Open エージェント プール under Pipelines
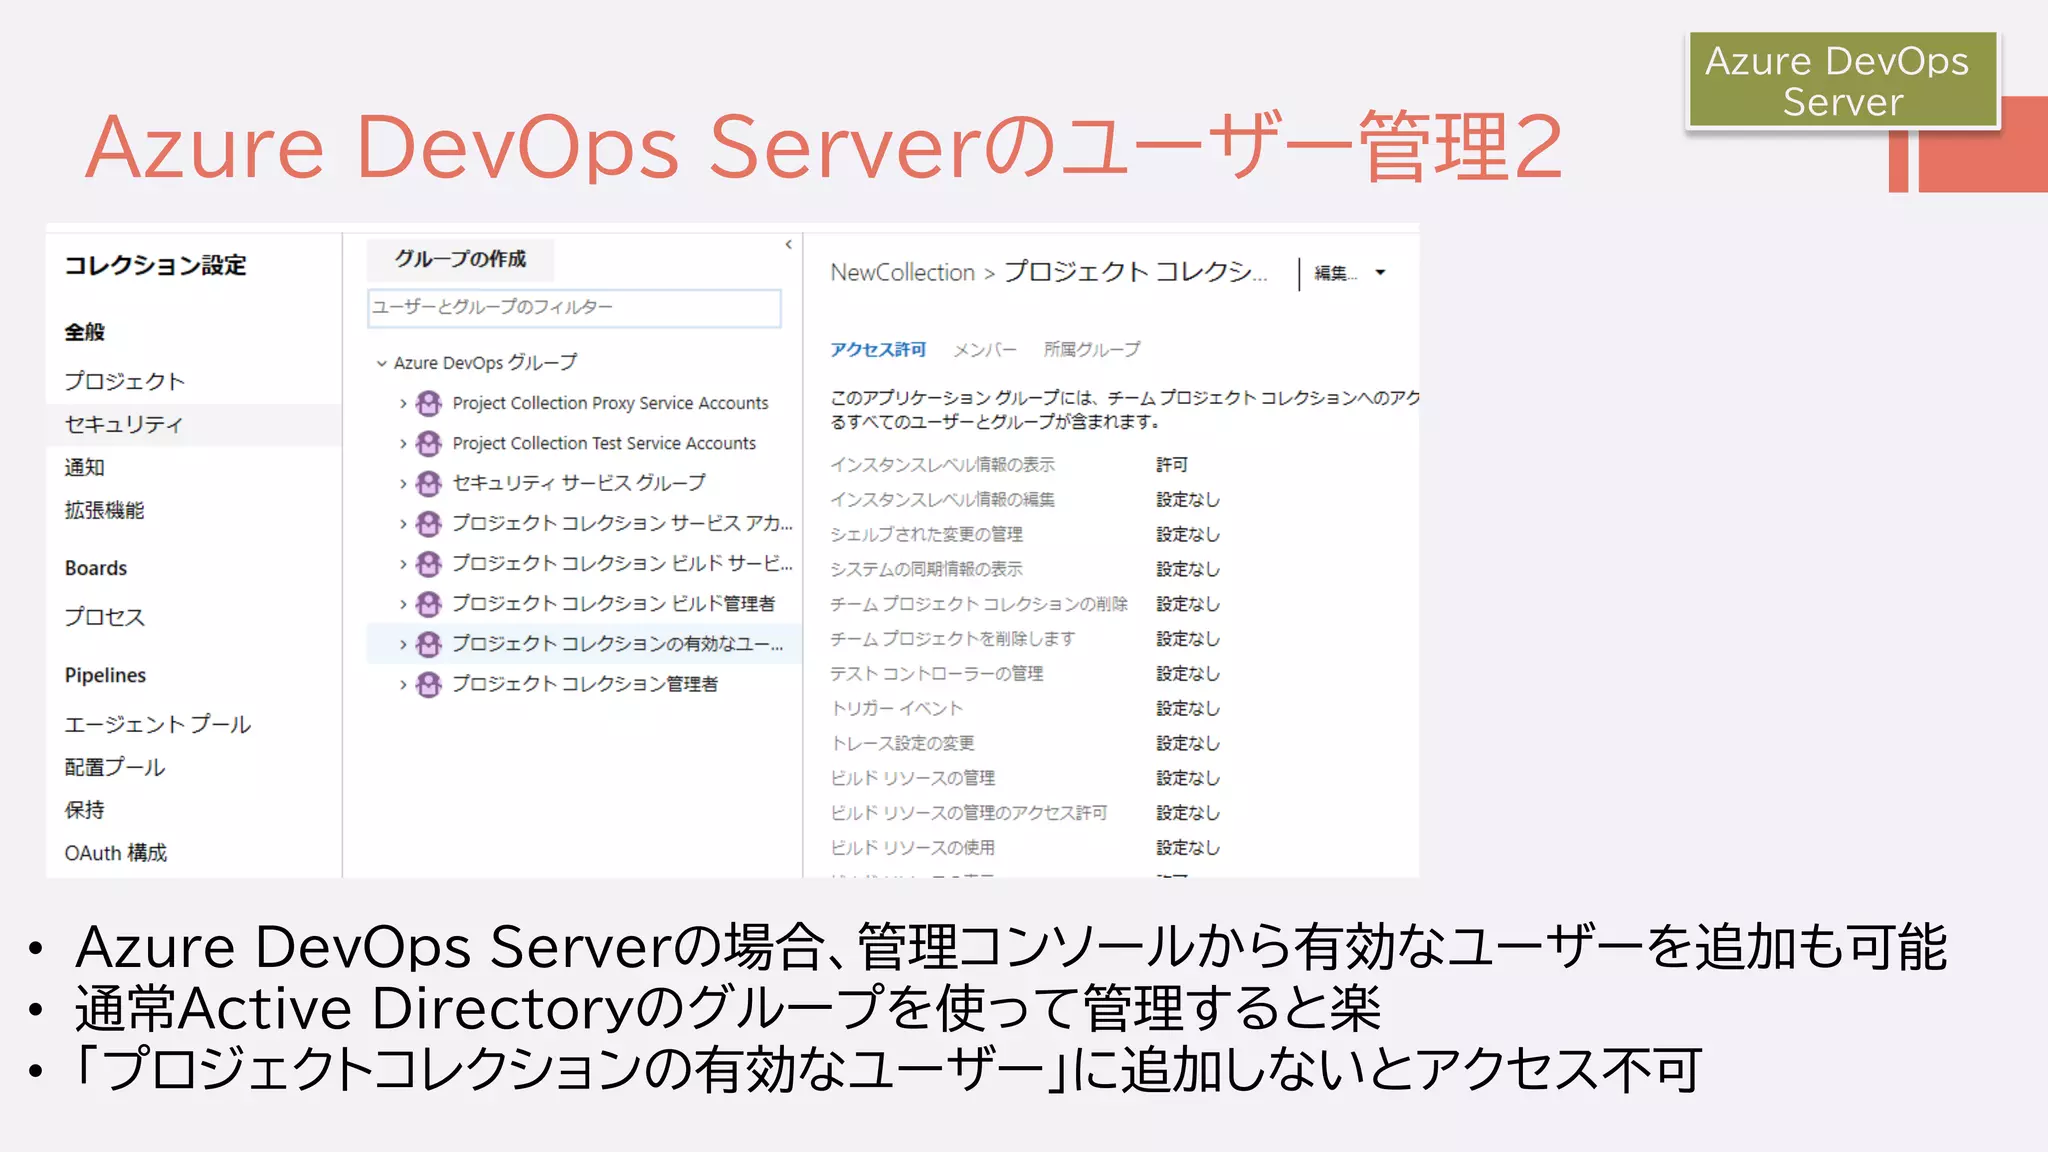Viewport: 2048px width, 1152px height. pos(158,724)
